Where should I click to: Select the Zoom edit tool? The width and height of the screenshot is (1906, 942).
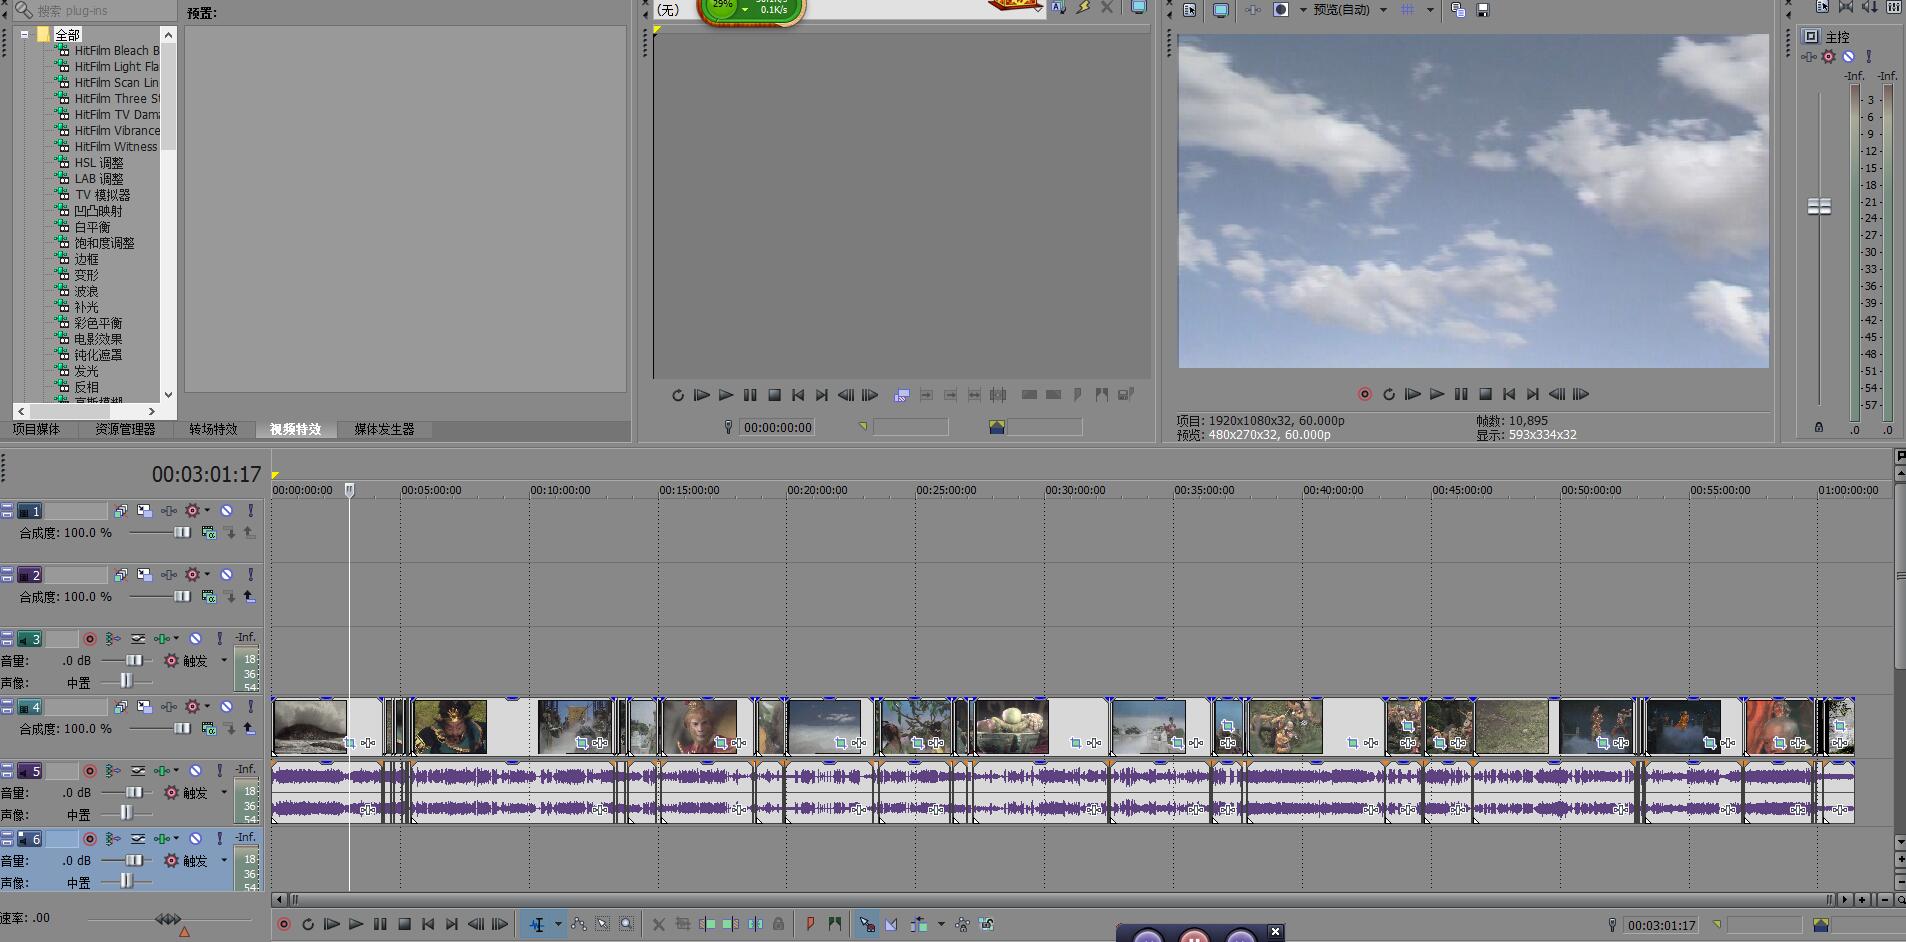(x=627, y=925)
